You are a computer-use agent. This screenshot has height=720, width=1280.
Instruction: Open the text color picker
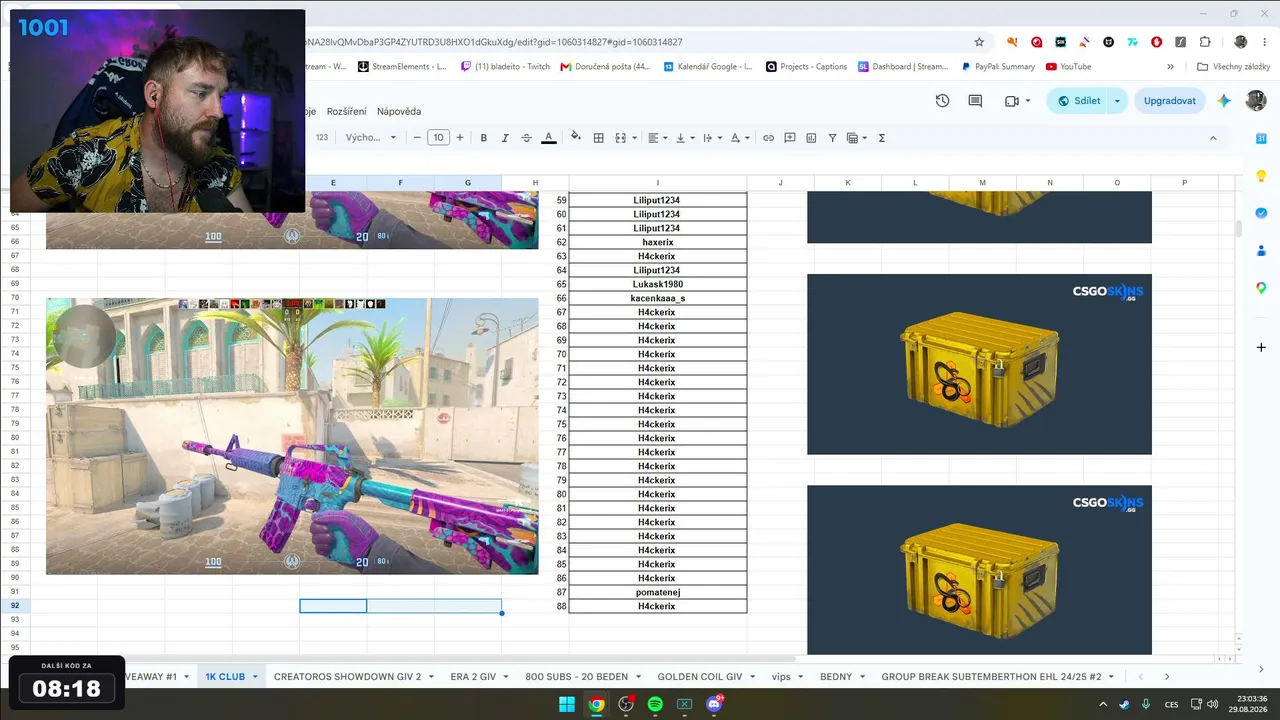548,138
